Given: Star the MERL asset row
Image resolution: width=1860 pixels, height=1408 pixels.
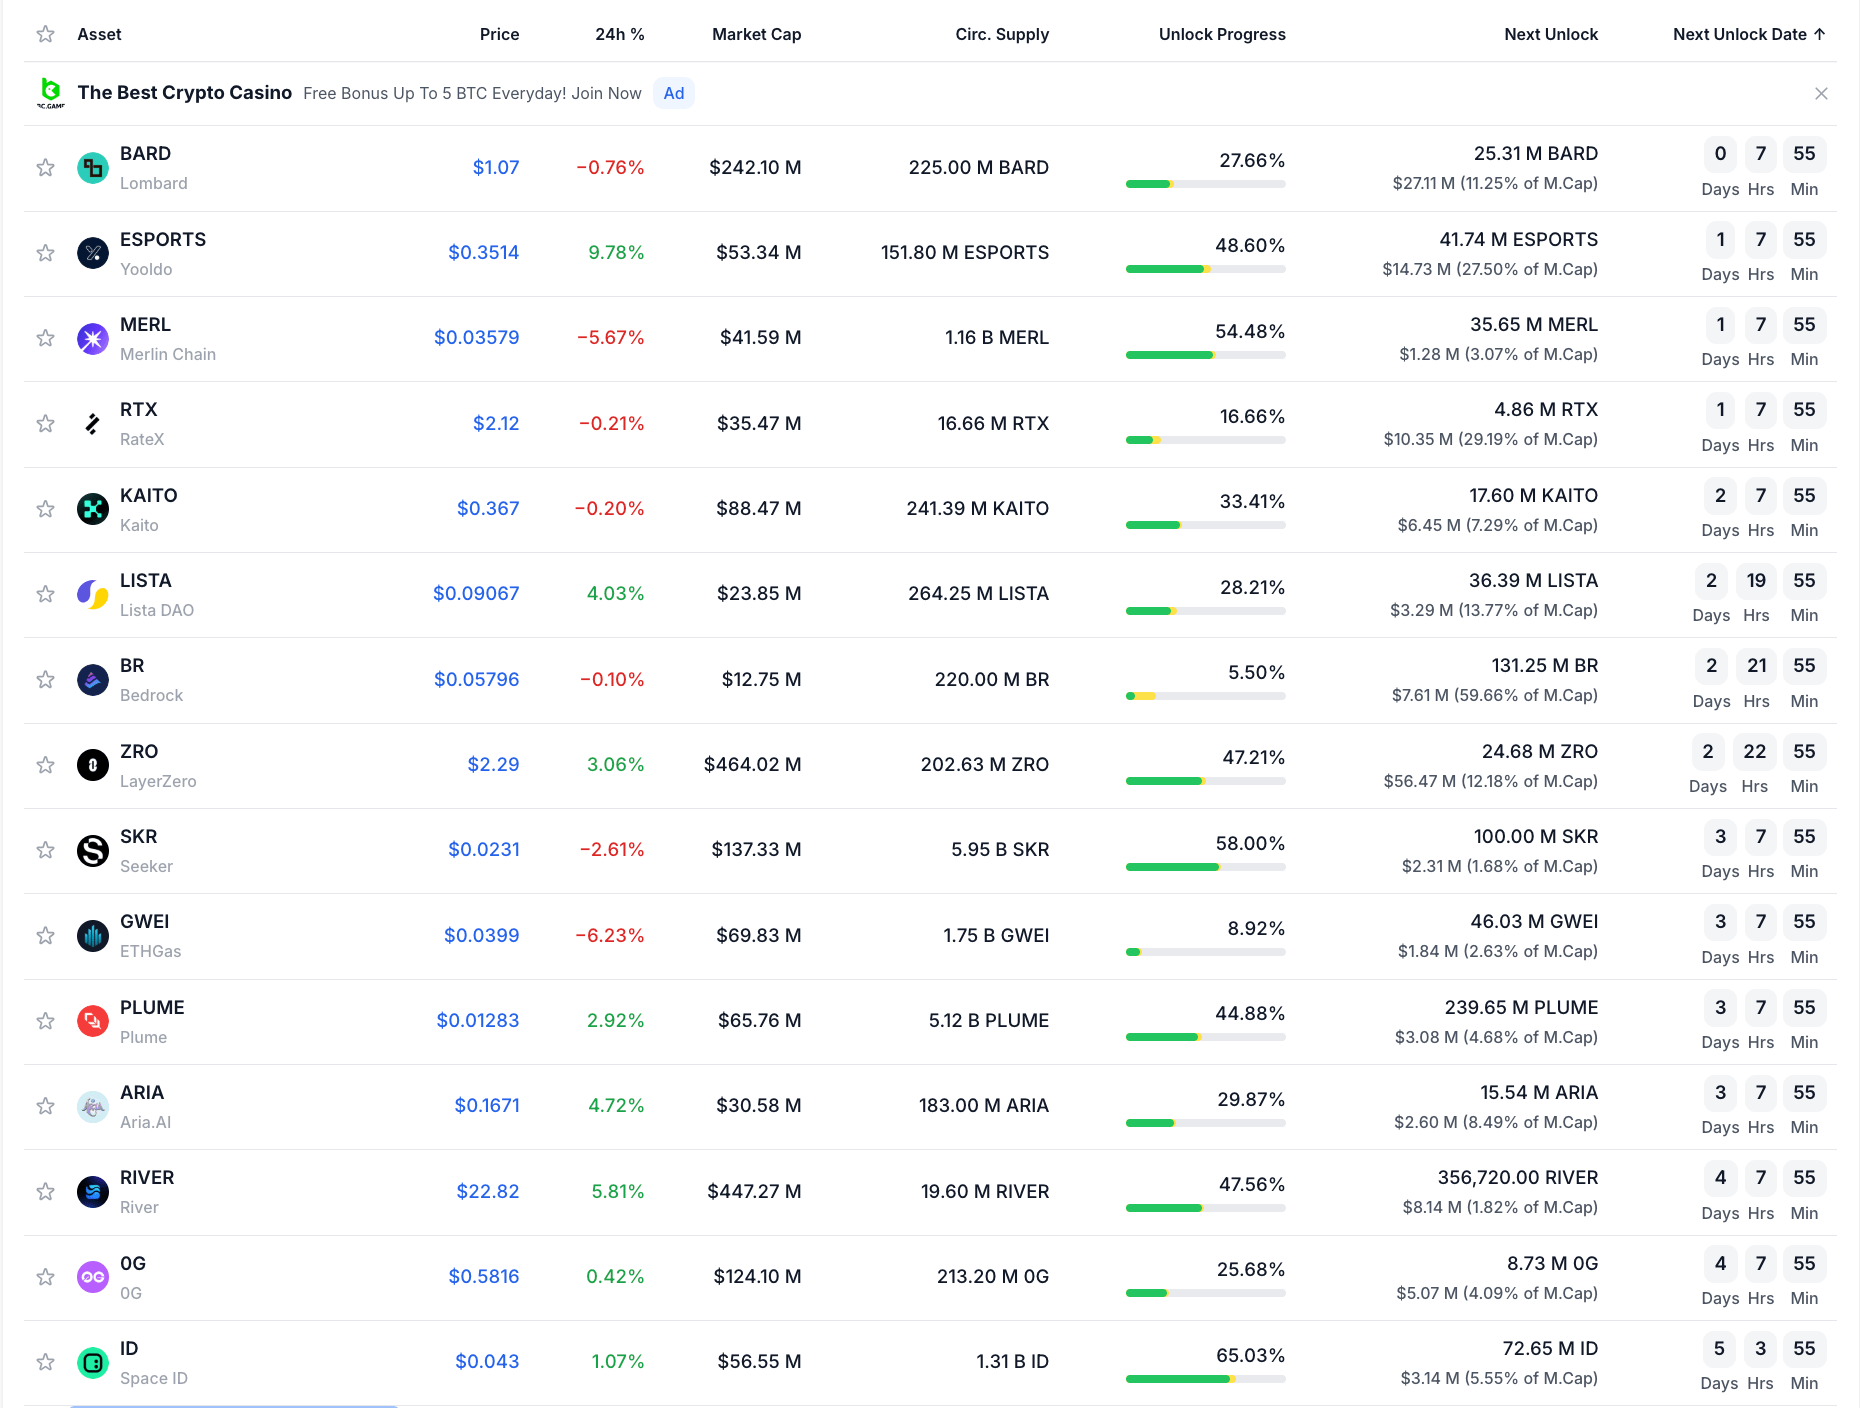Looking at the screenshot, I should click(45, 338).
